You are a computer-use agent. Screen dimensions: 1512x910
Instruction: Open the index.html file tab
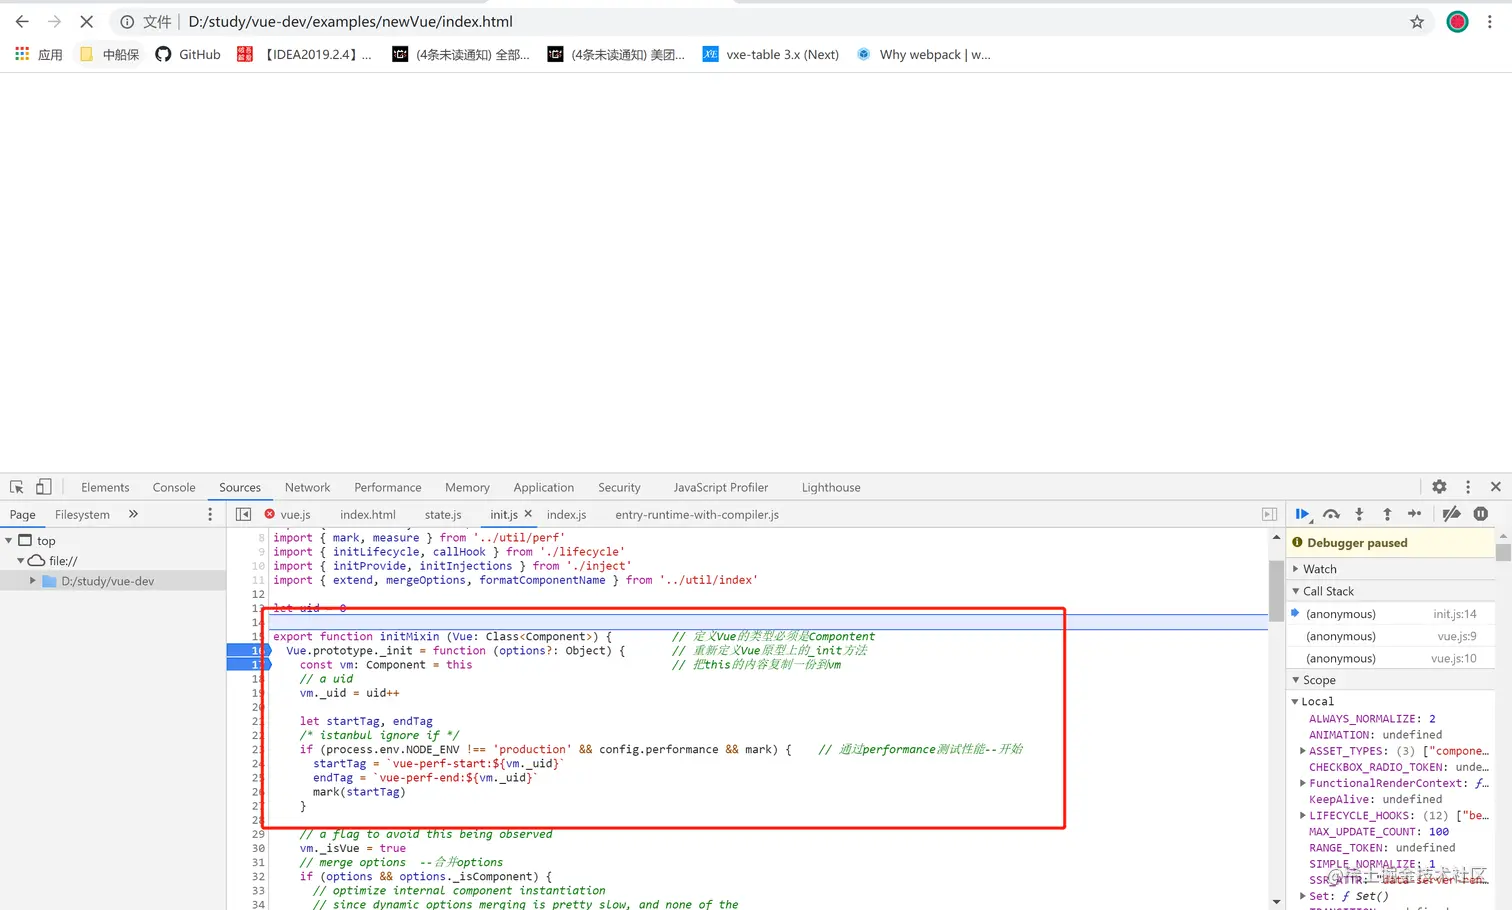368,514
